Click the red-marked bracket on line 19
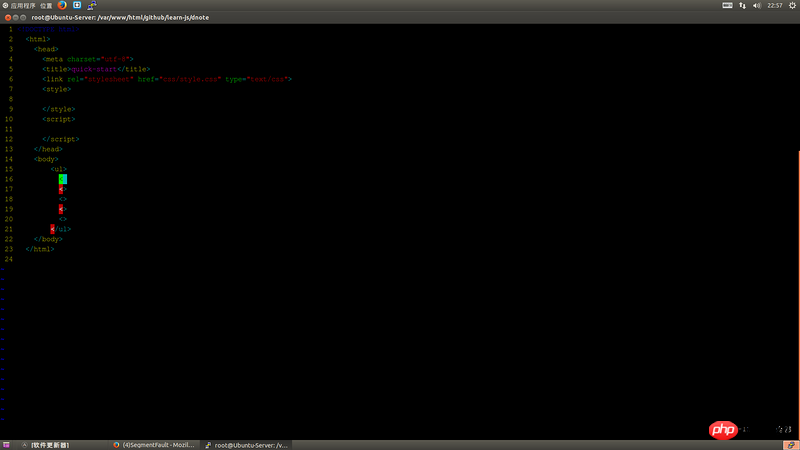800x450 pixels. coord(61,209)
